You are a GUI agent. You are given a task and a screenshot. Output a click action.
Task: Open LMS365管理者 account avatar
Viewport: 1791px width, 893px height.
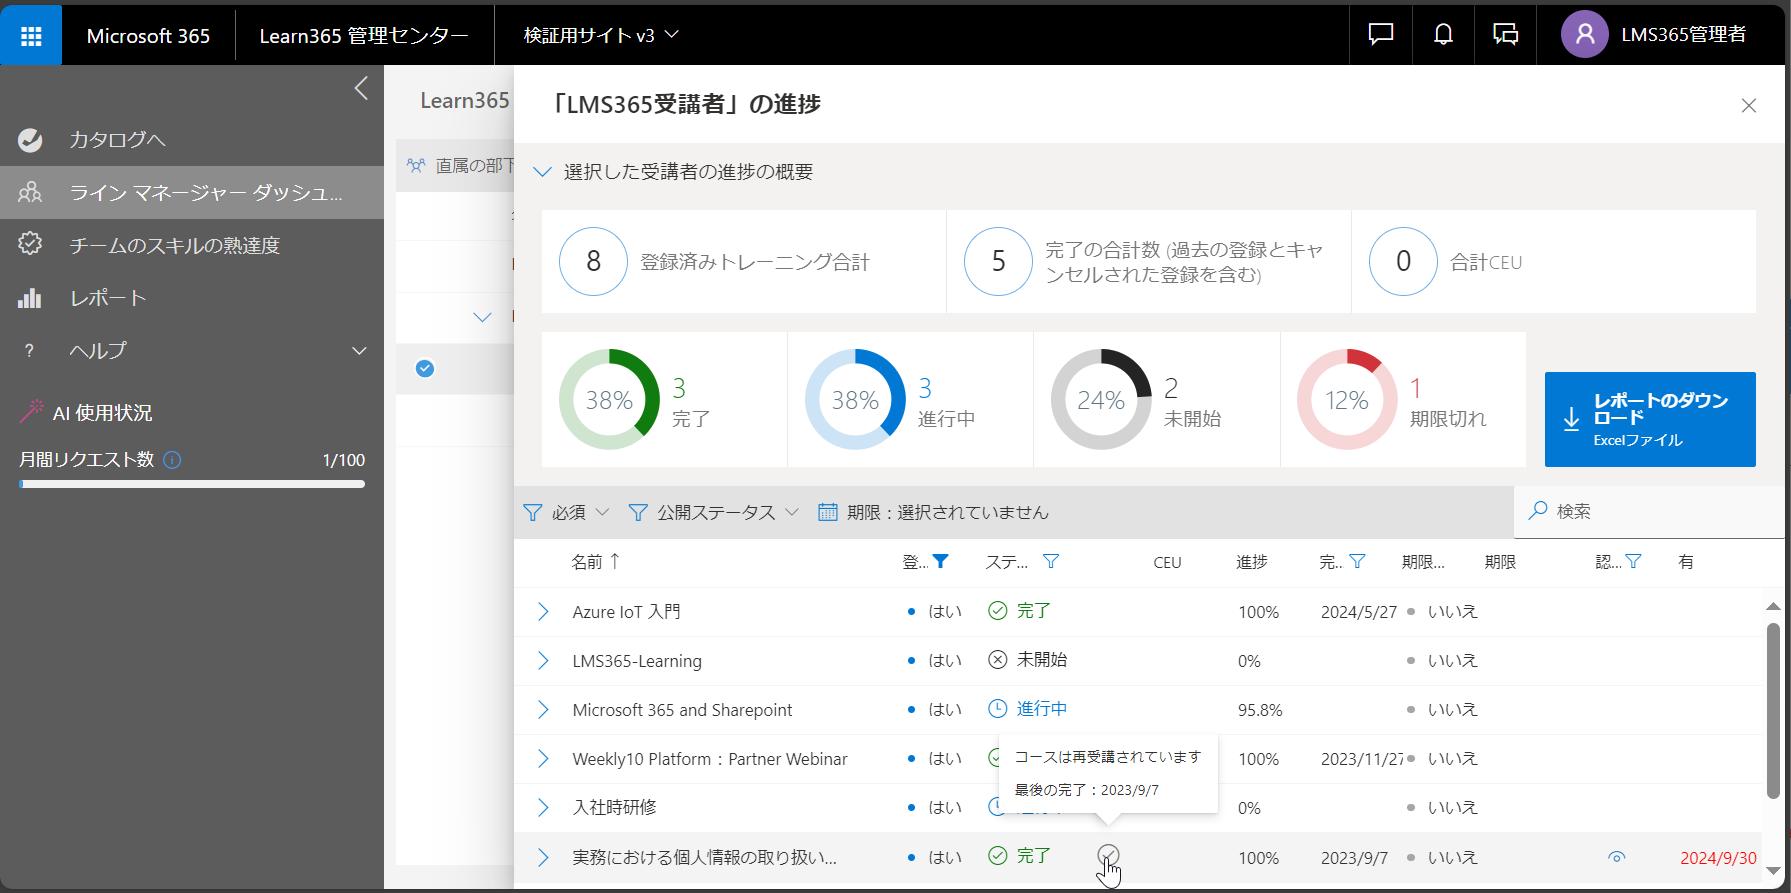(x=1585, y=34)
